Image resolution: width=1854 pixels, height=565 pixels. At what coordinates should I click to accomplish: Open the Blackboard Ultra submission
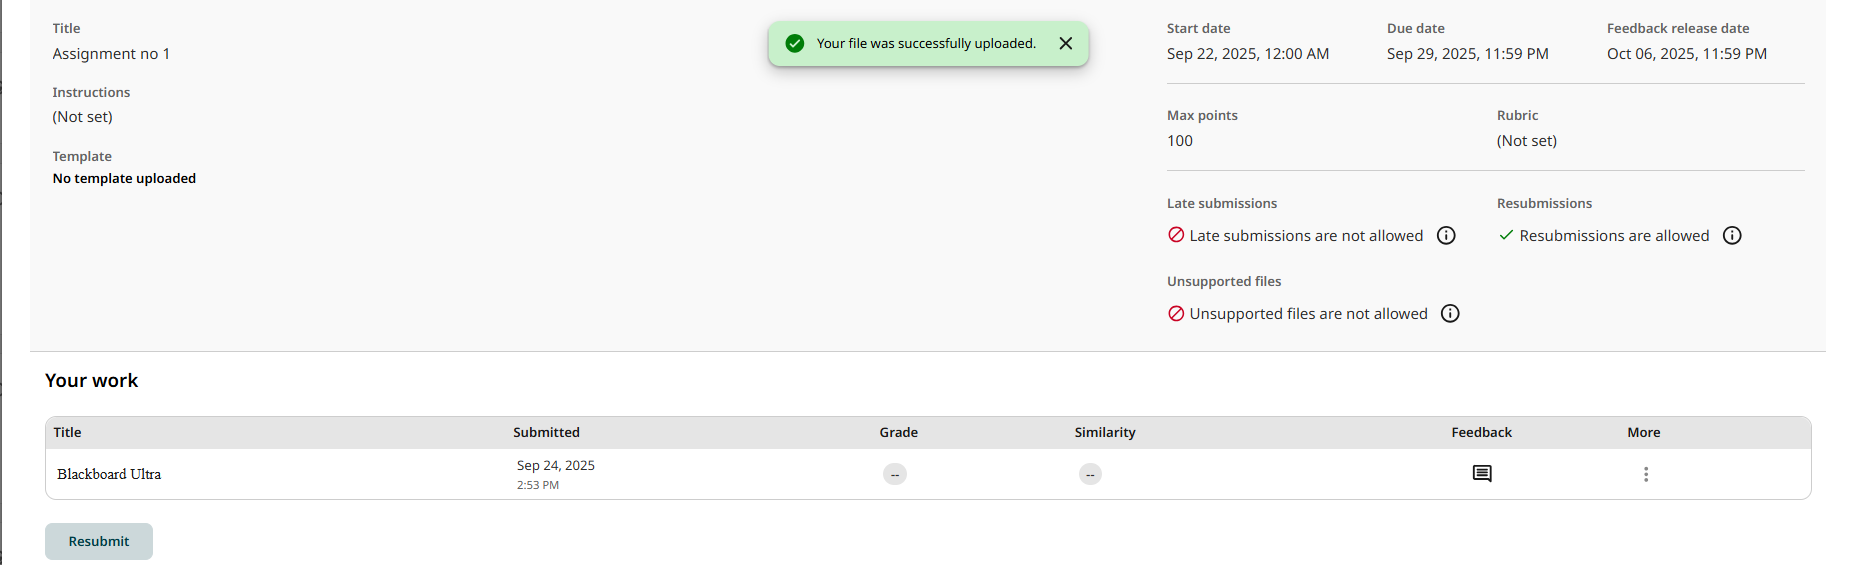click(x=109, y=474)
